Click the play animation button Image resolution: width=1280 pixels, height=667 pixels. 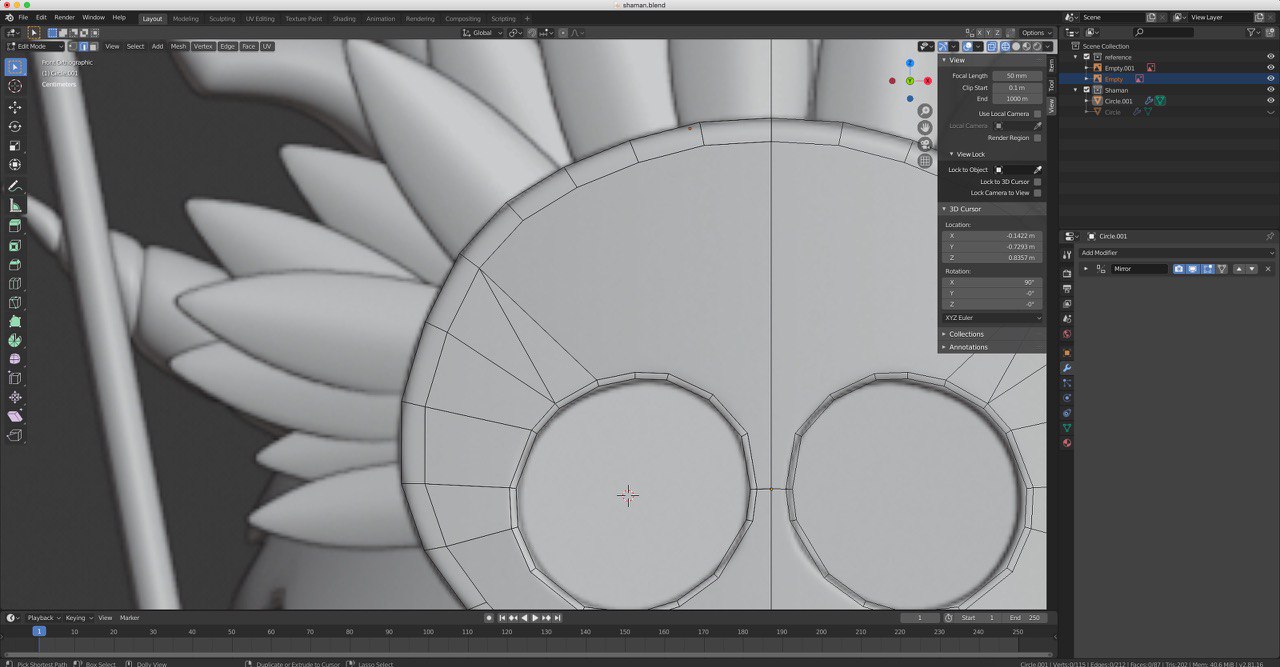(535, 618)
